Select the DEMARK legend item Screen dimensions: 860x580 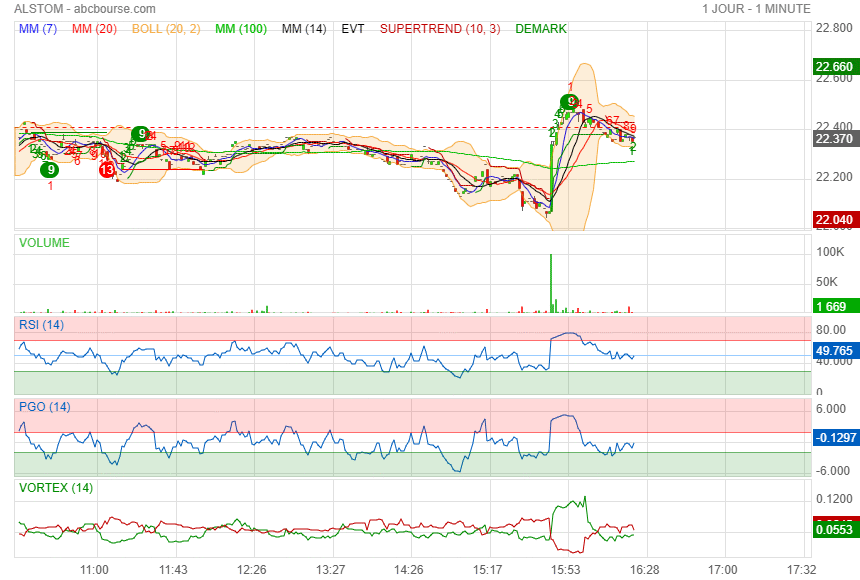541,29
